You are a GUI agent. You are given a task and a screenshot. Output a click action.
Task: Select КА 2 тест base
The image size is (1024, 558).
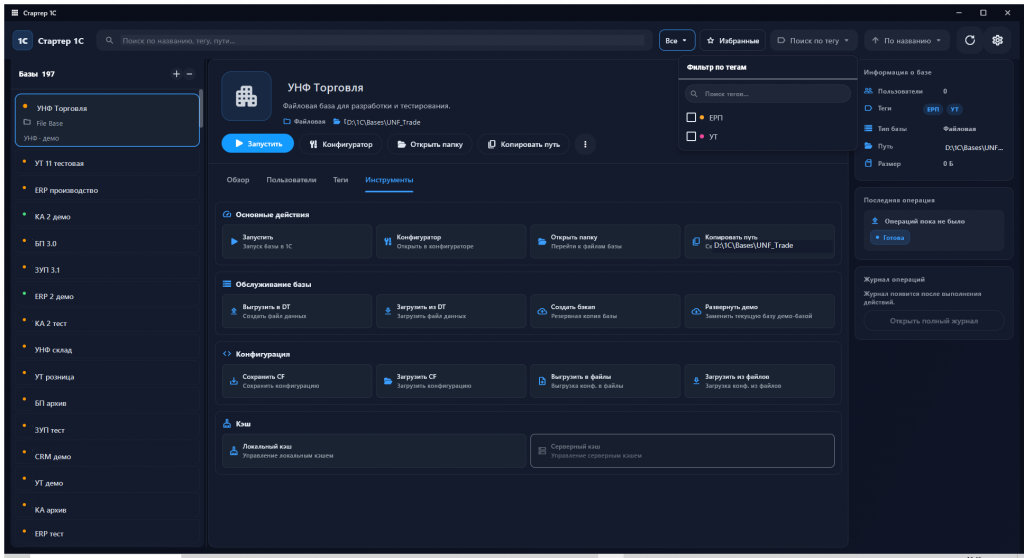tap(108, 323)
